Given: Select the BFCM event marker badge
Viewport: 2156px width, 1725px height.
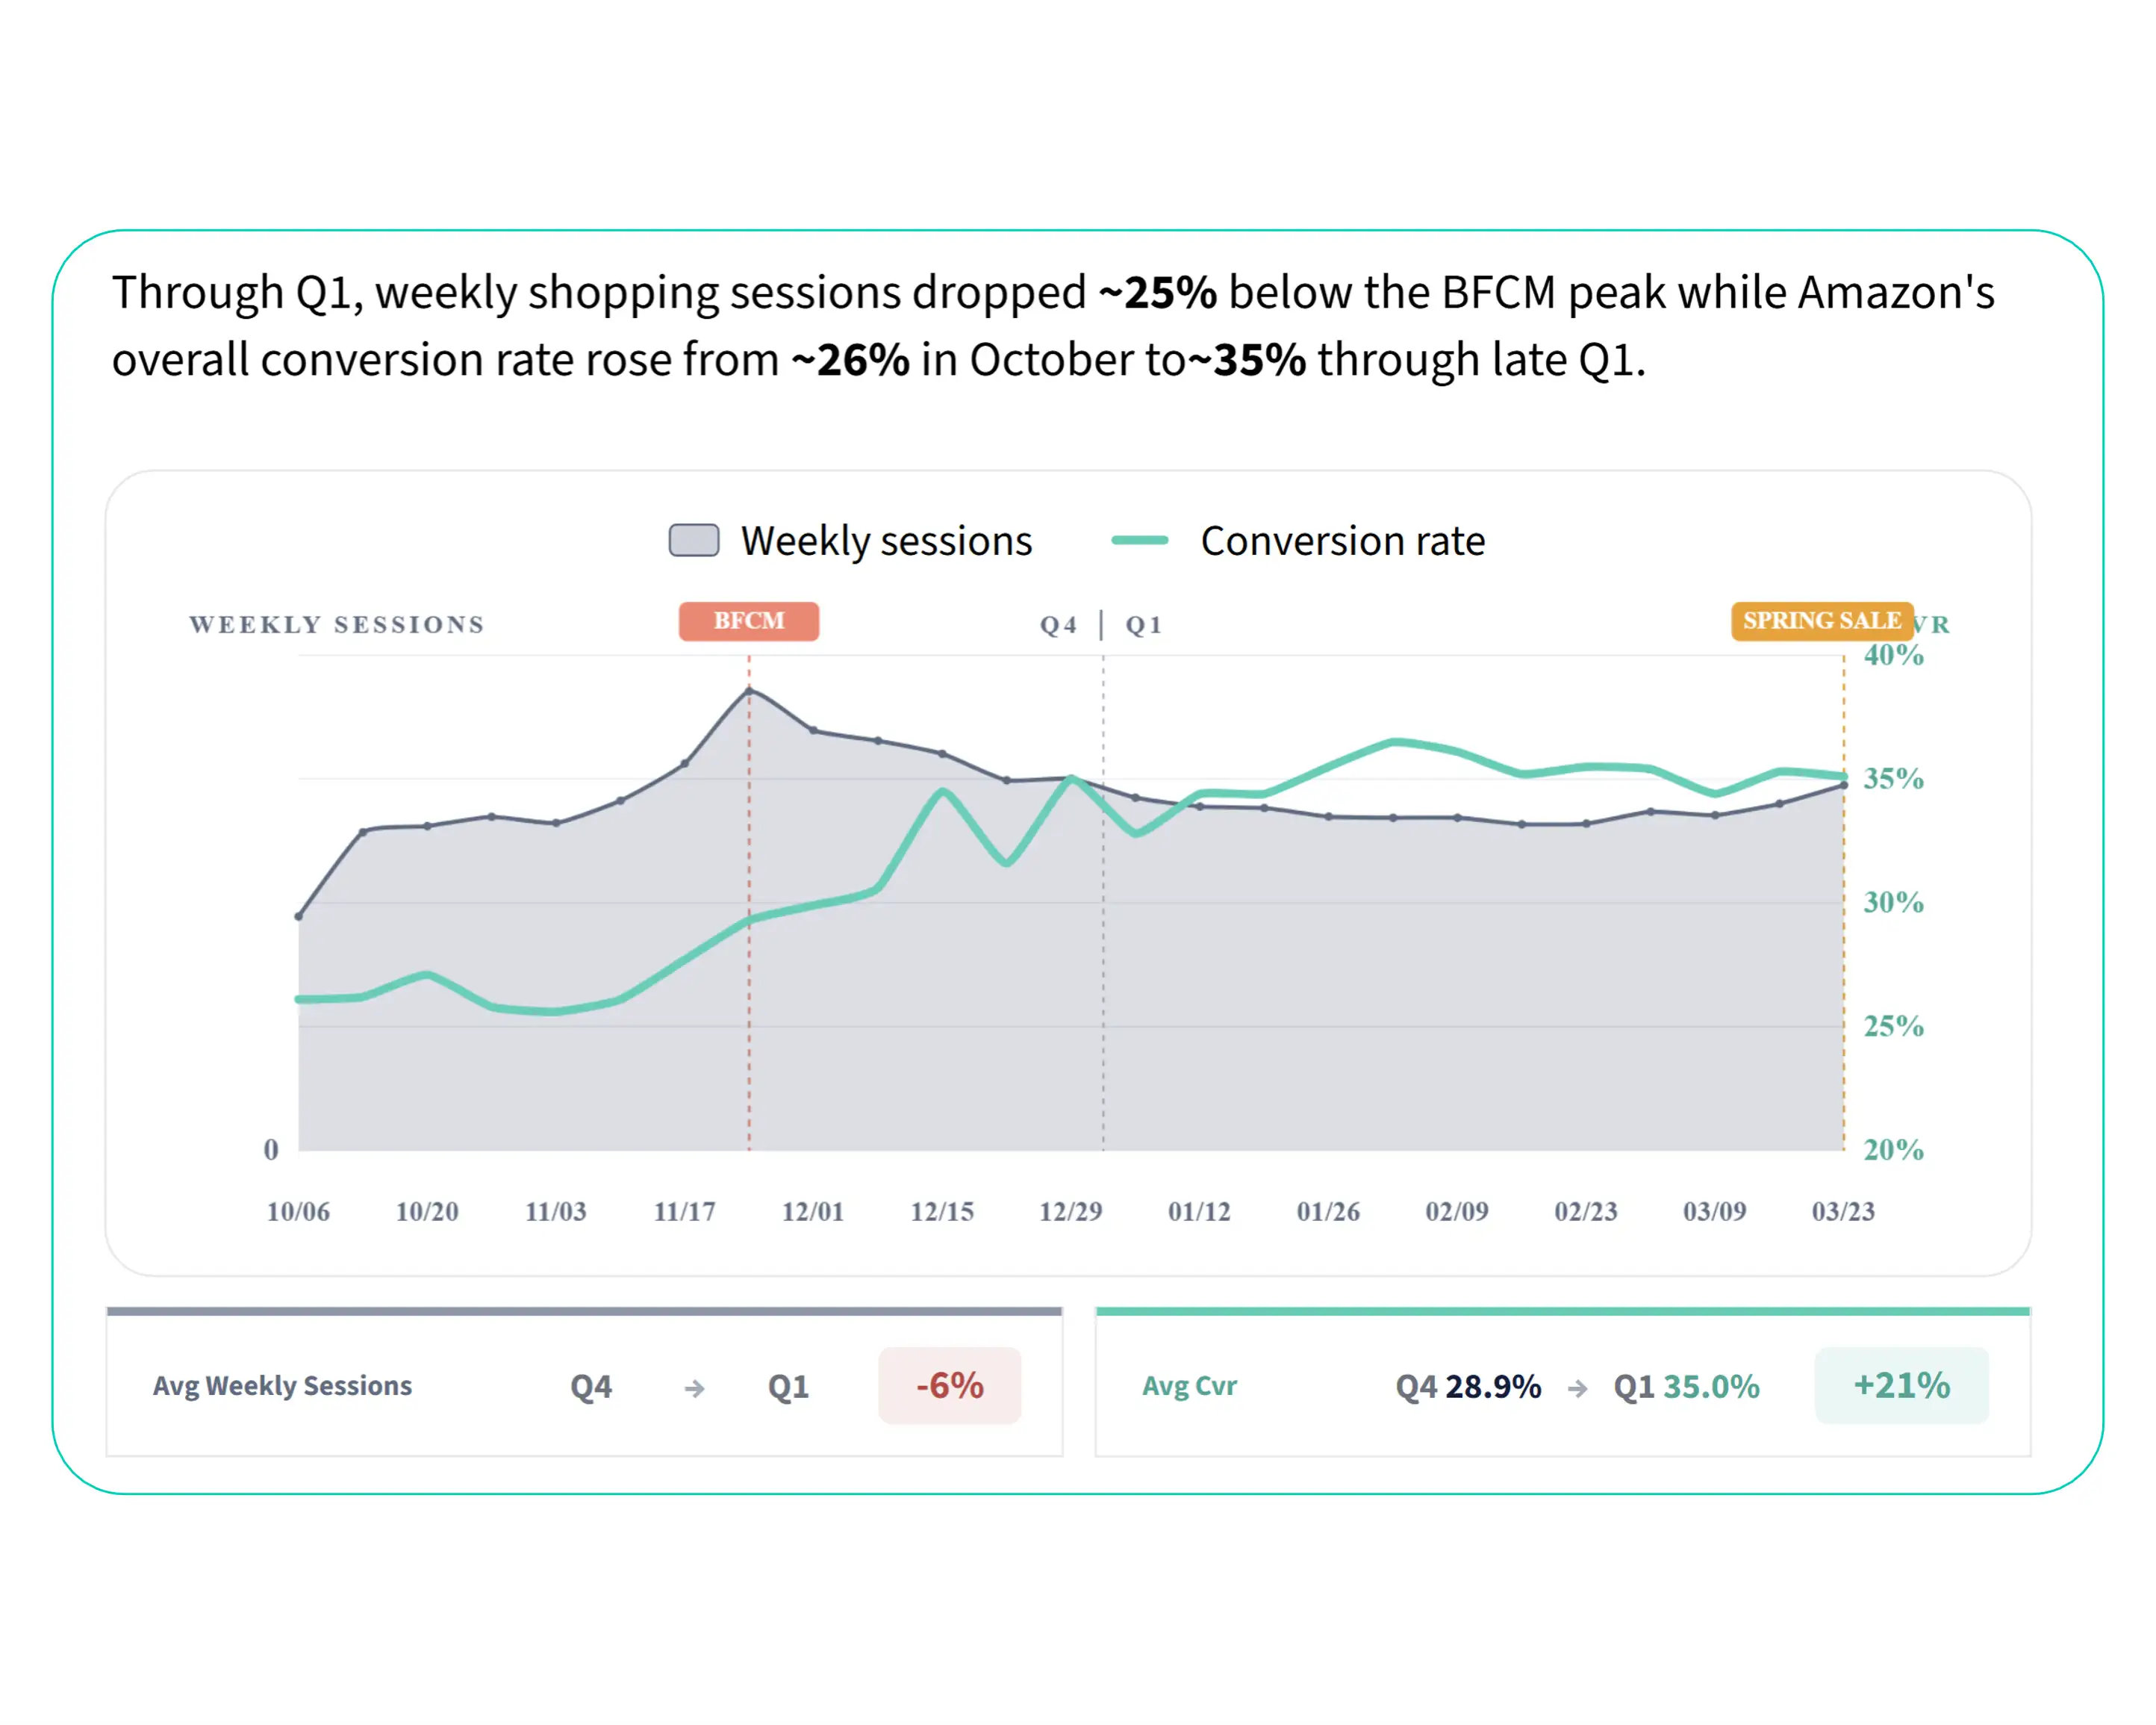Looking at the screenshot, I should 749,621.
